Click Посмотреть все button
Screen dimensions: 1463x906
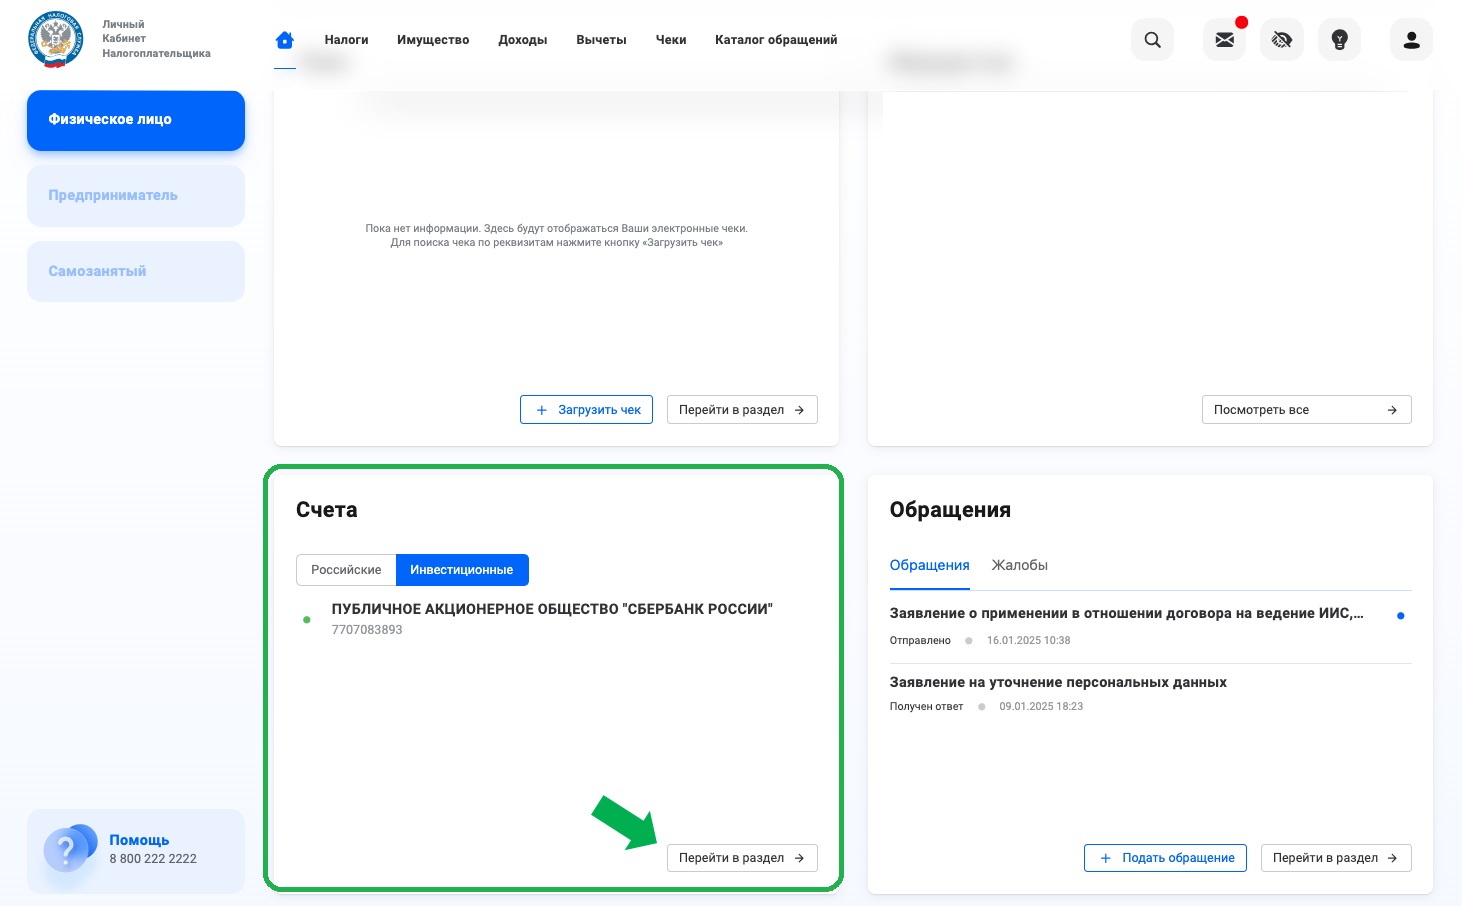1305,410
